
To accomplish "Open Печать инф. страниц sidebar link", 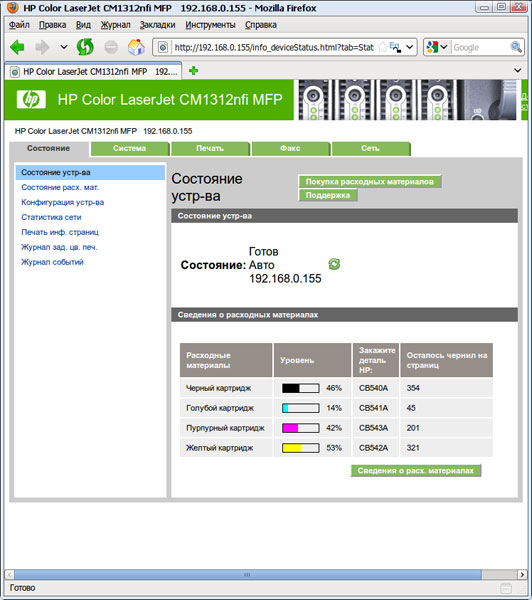I will pyautogui.click(x=60, y=232).
